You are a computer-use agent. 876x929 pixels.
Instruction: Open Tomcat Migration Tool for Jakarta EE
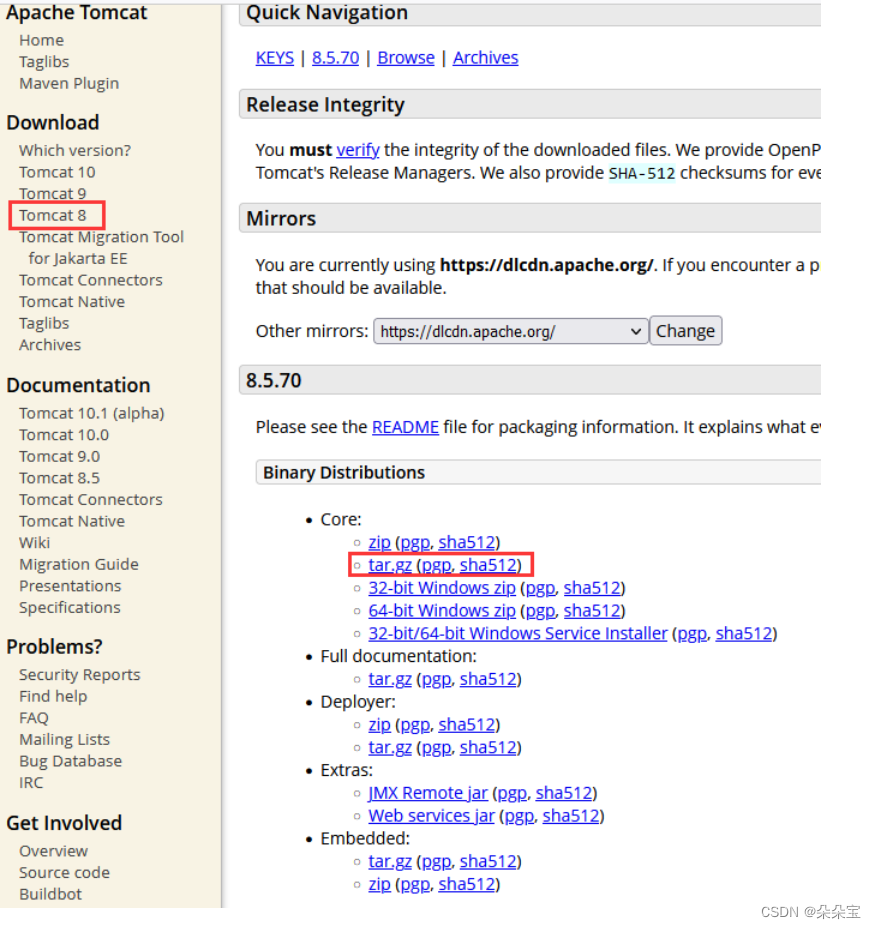pos(101,248)
